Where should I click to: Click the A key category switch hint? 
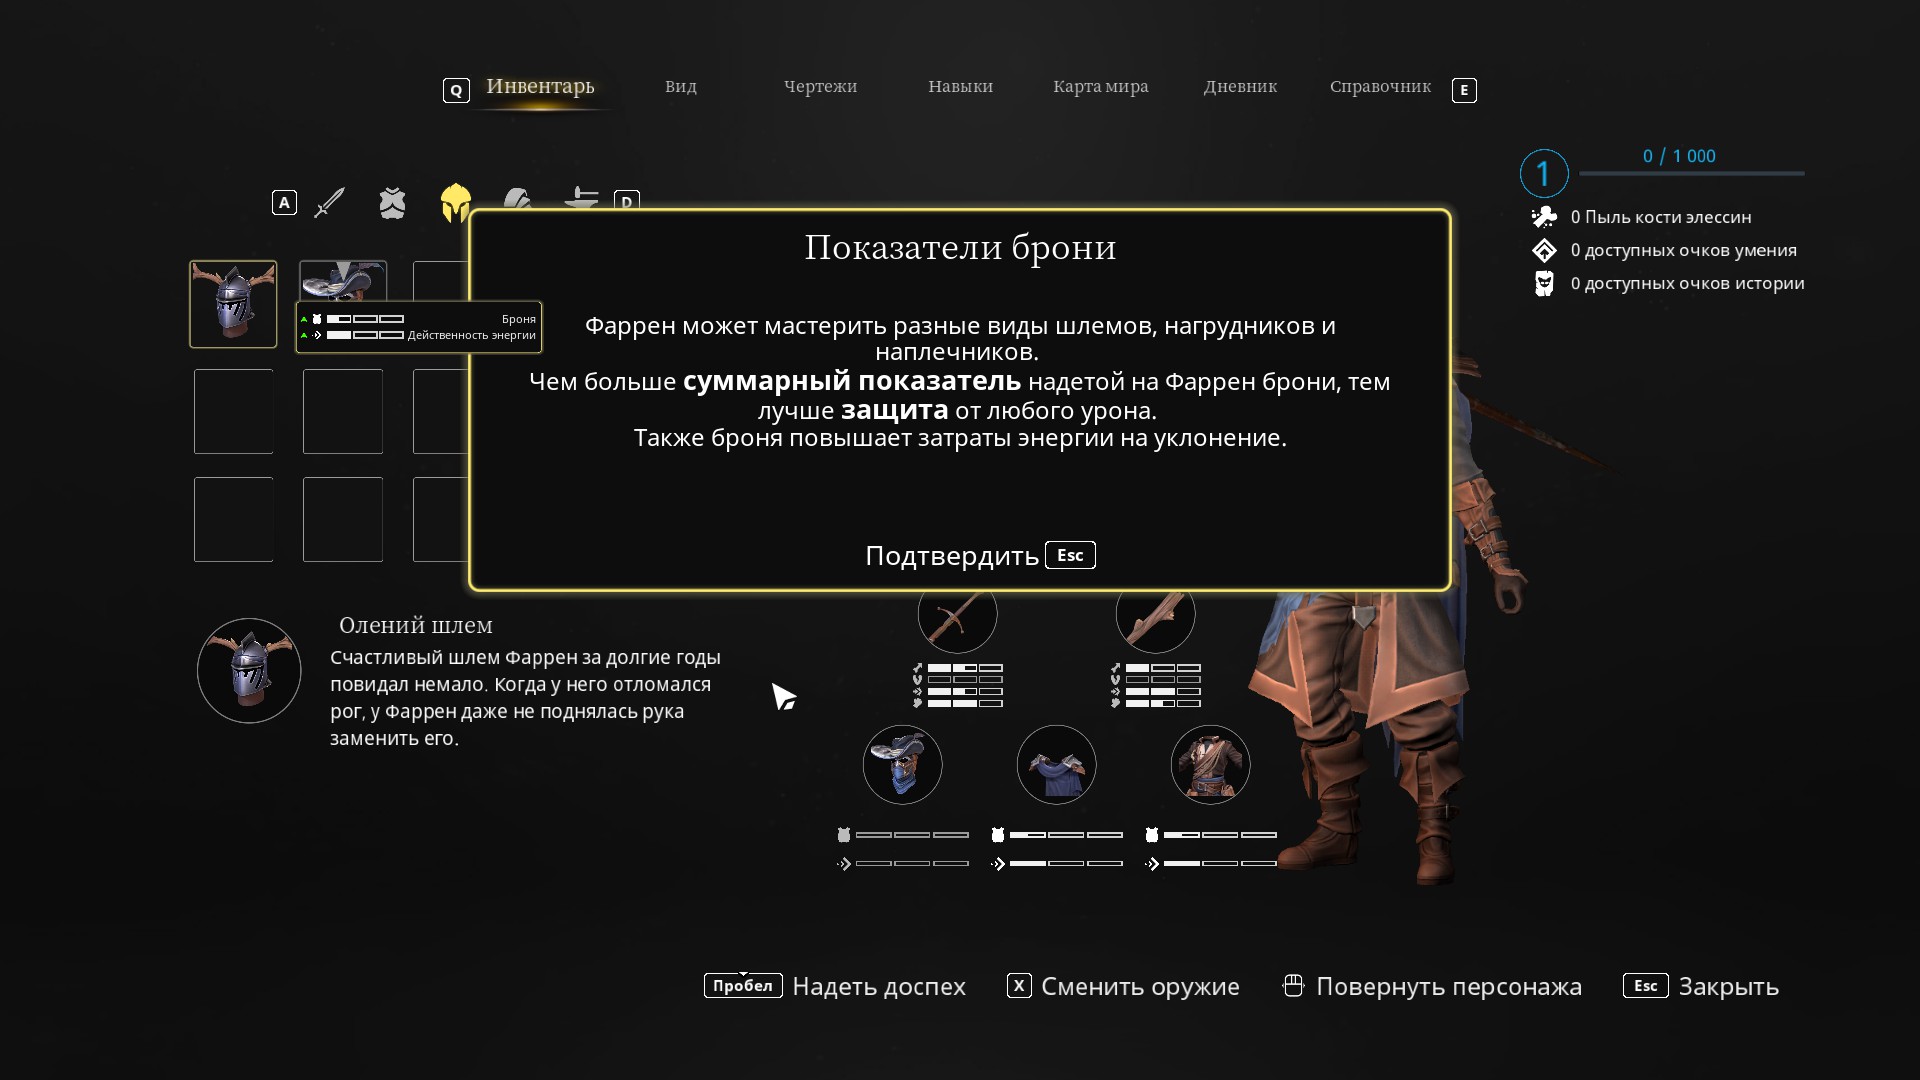tap(284, 203)
